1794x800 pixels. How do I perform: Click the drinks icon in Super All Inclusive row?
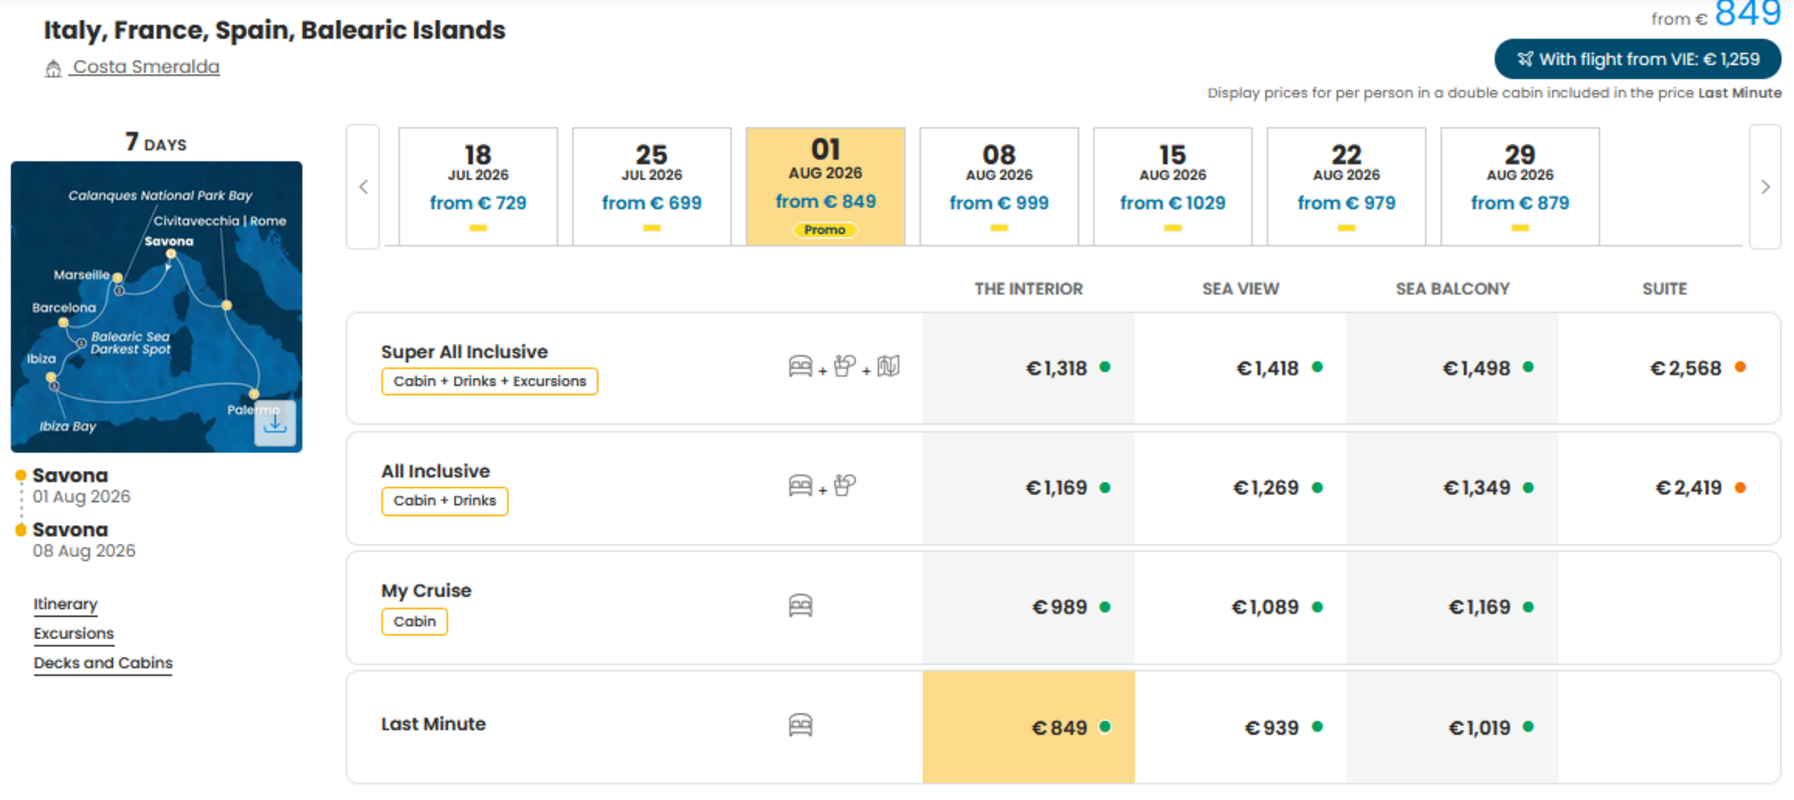click(845, 367)
